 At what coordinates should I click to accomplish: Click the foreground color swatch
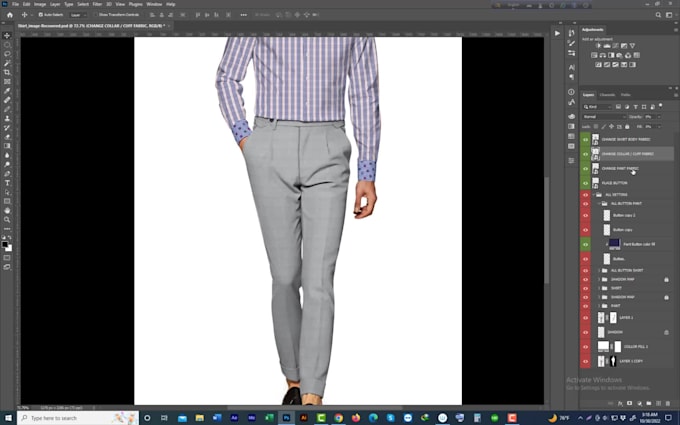pyautogui.click(x=5, y=245)
